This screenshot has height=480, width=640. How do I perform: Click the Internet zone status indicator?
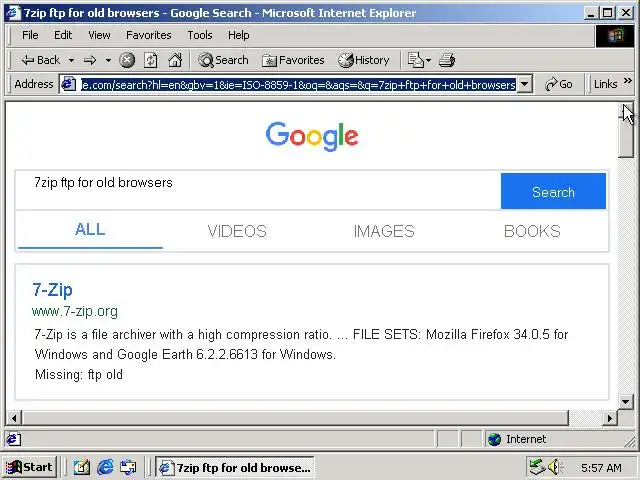[x=517, y=439]
